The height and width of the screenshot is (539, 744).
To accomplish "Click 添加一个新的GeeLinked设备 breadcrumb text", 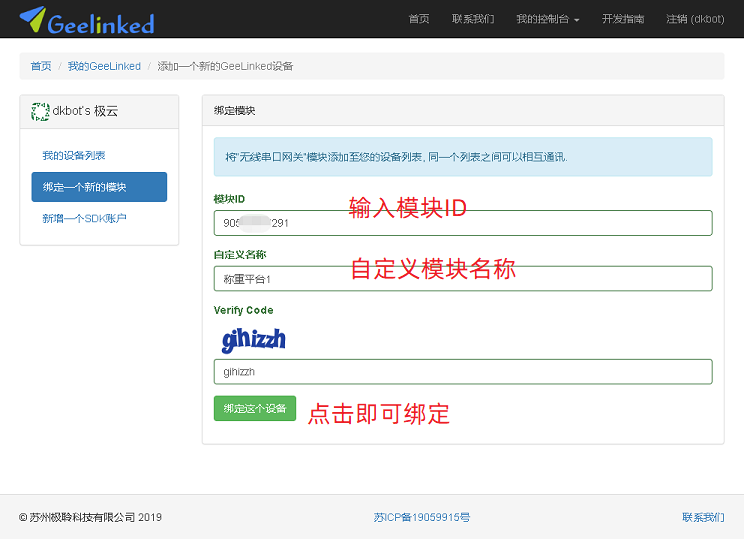I will coord(225,66).
